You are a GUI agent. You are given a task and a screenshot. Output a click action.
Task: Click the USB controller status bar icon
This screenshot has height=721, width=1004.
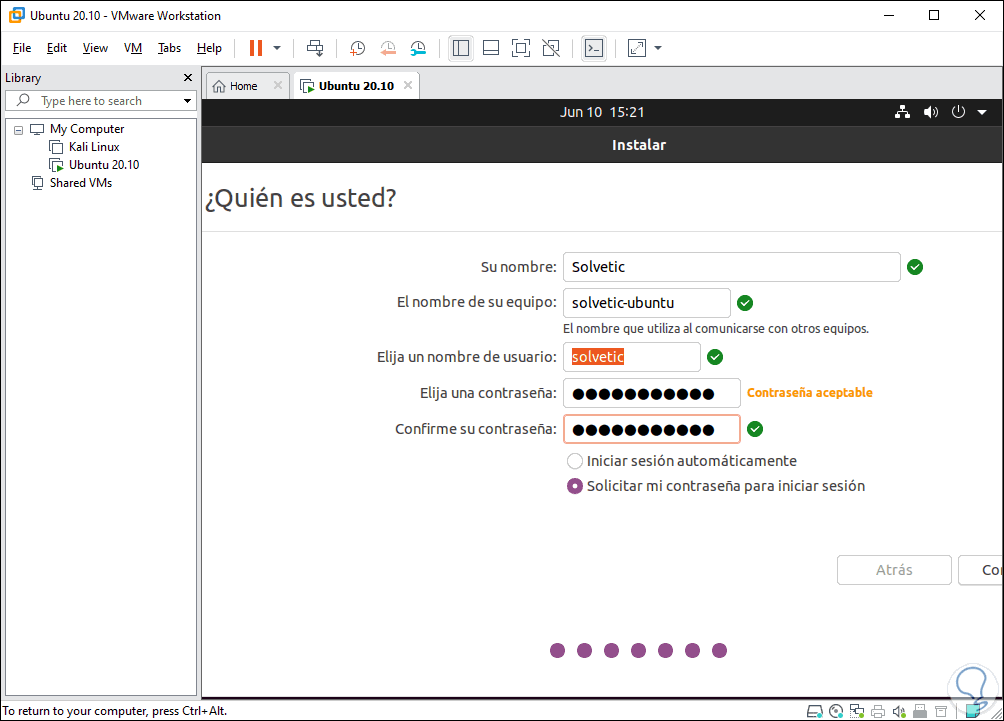click(920, 711)
